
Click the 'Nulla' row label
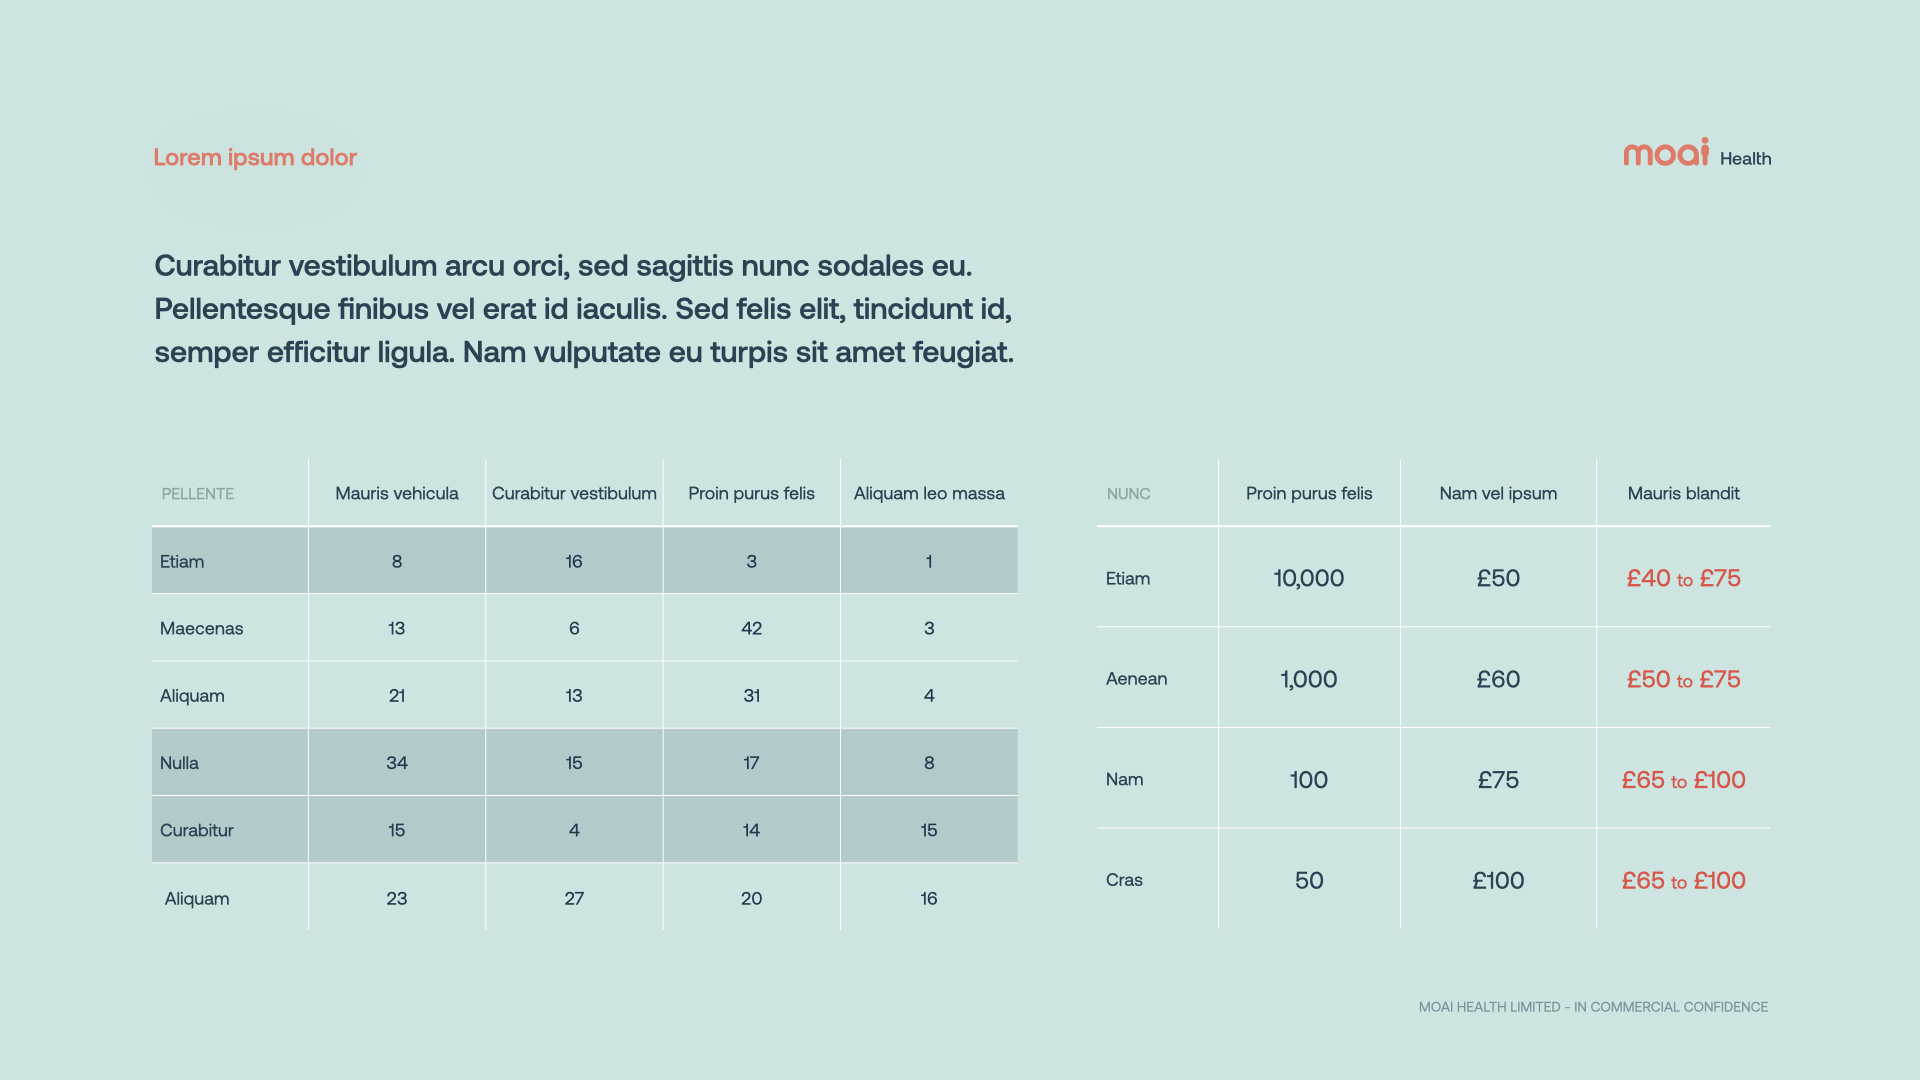[x=180, y=763]
